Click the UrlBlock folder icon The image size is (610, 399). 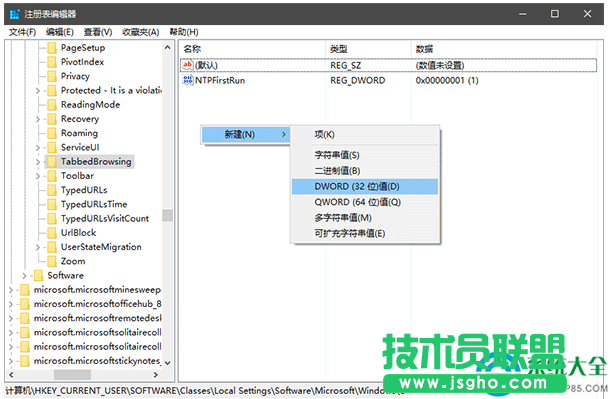52,233
